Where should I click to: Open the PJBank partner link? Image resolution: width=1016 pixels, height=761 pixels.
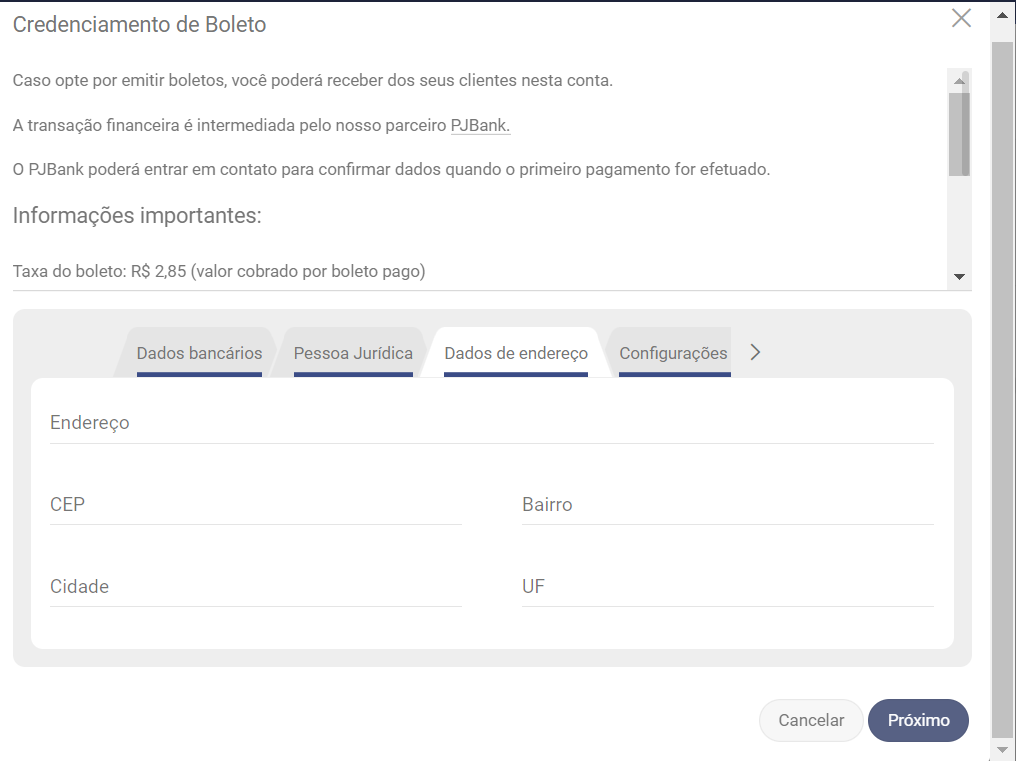point(480,125)
